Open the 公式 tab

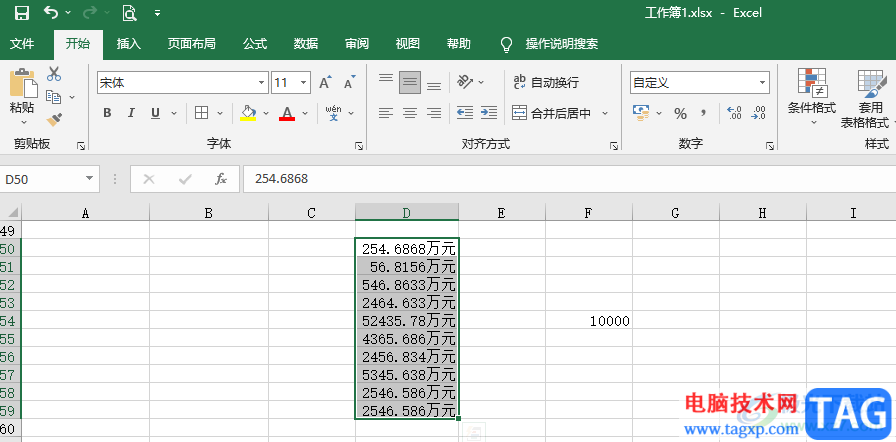(x=255, y=44)
